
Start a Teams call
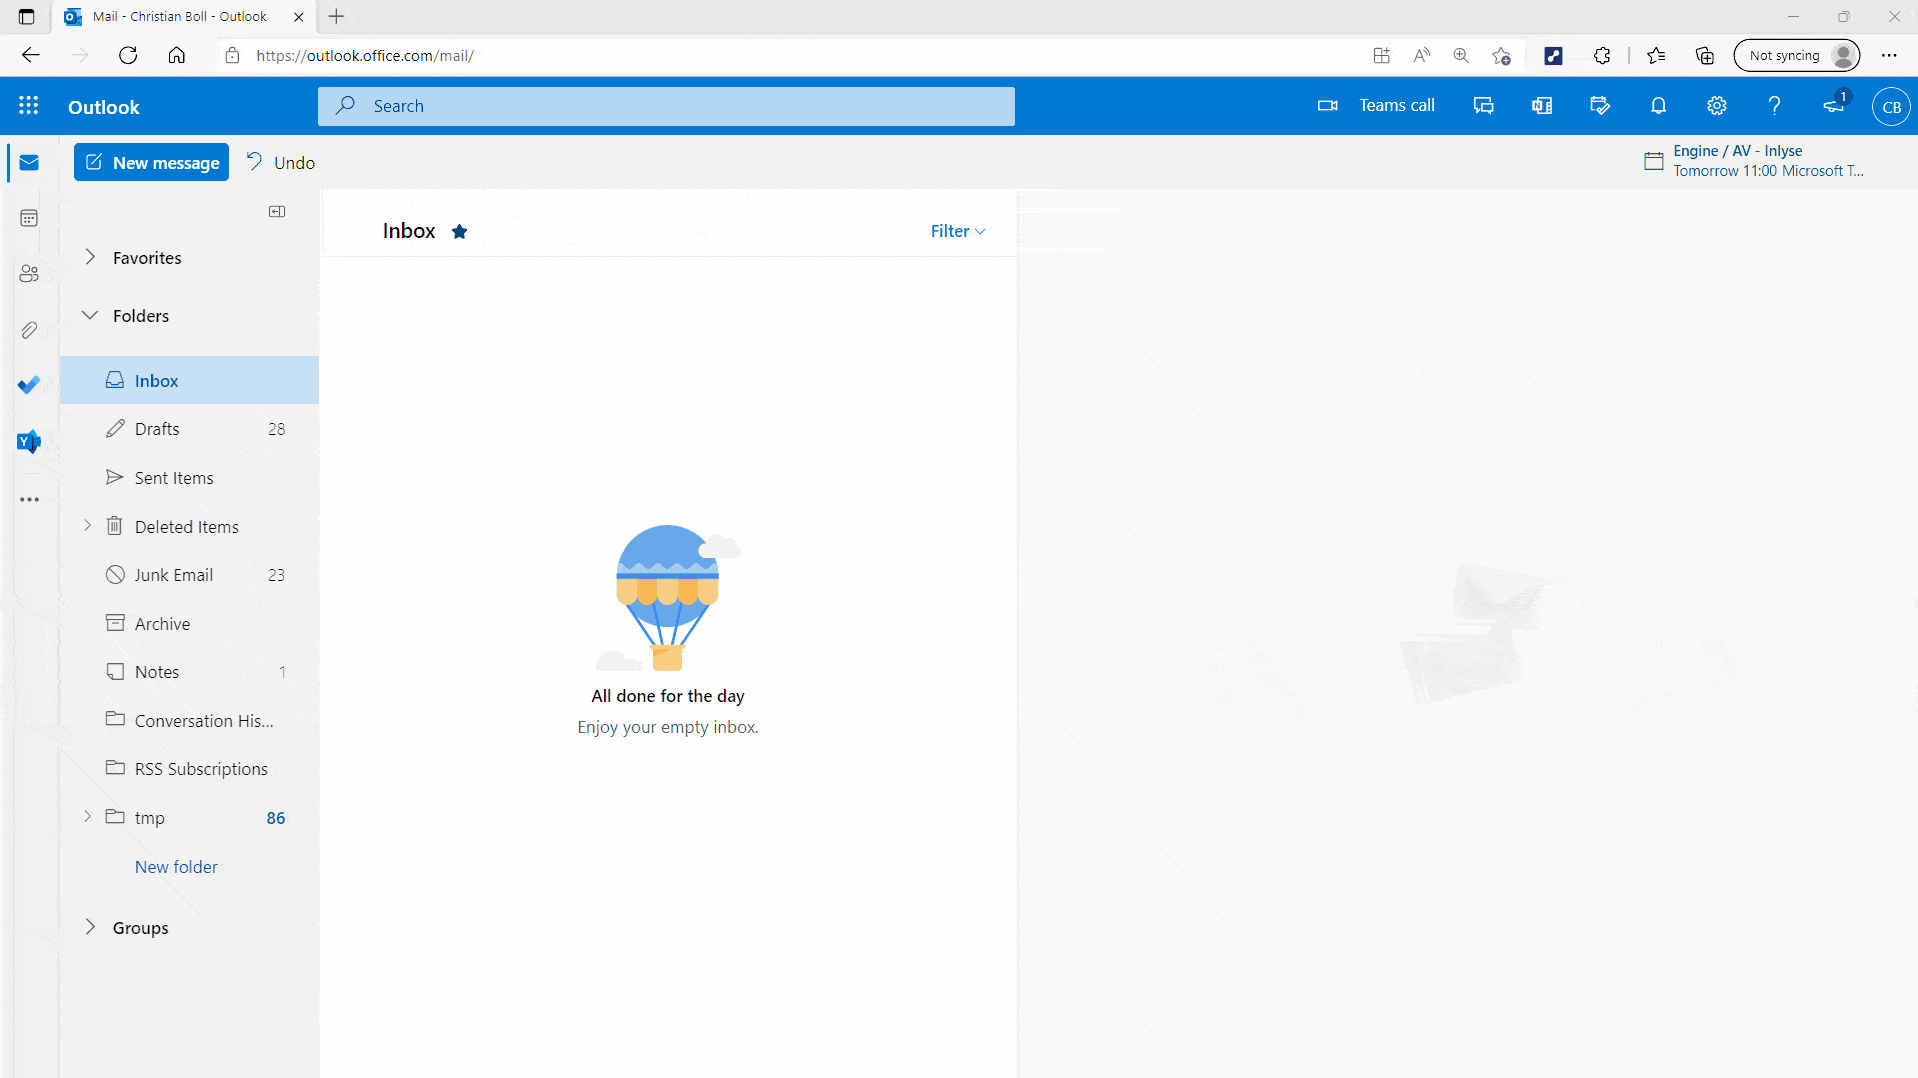pos(1376,106)
